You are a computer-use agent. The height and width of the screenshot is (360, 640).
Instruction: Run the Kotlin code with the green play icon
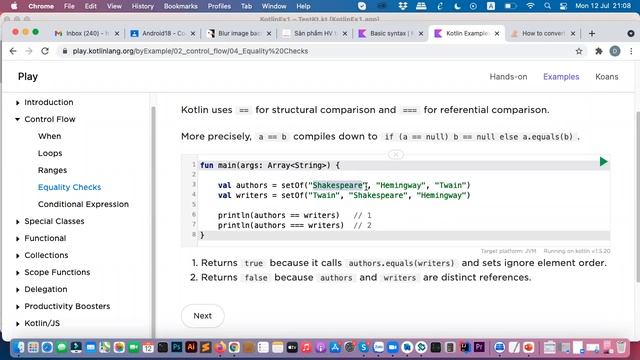pyautogui.click(x=604, y=162)
